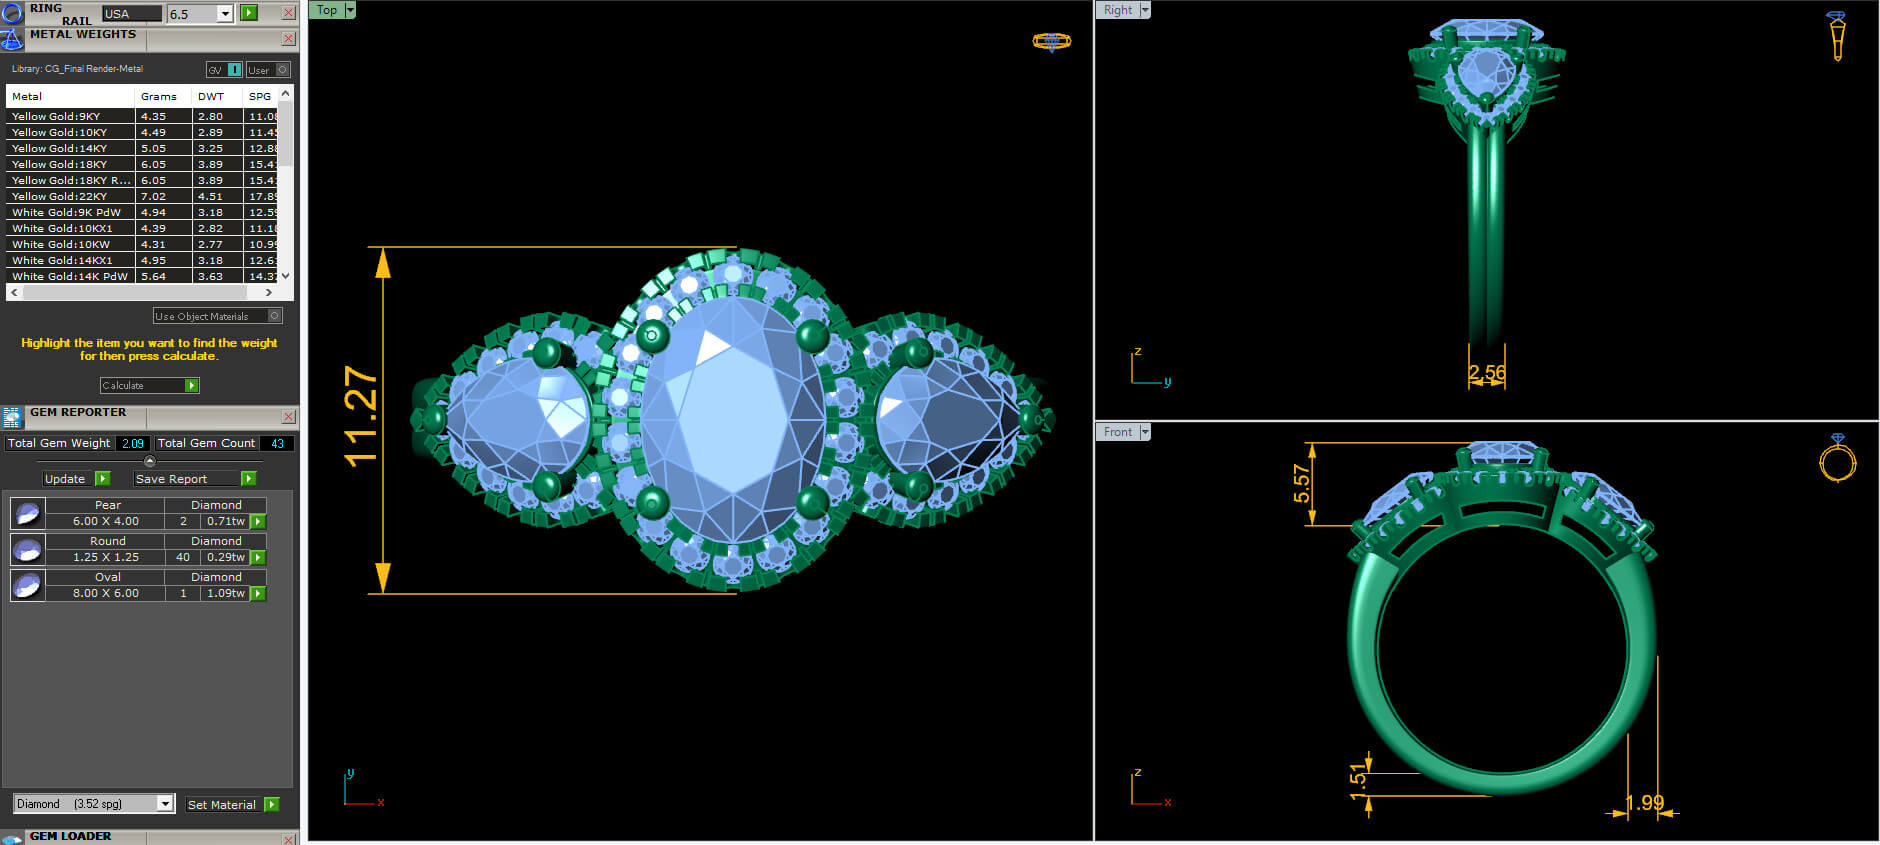Click the Gem Reporter panel icon

(12, 417)
